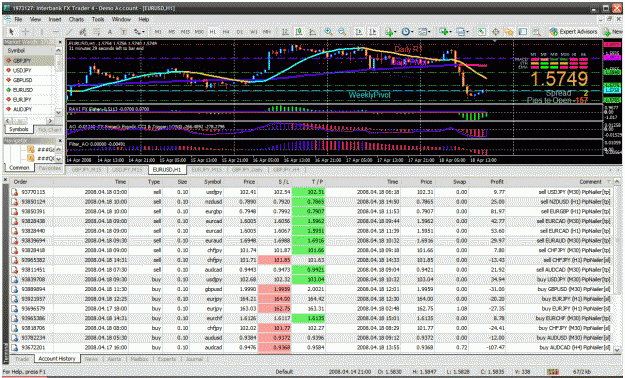Switch to the GBPJPY,M15 chart tab
This screenshot has width=625, height=378.
coord(86,170)
